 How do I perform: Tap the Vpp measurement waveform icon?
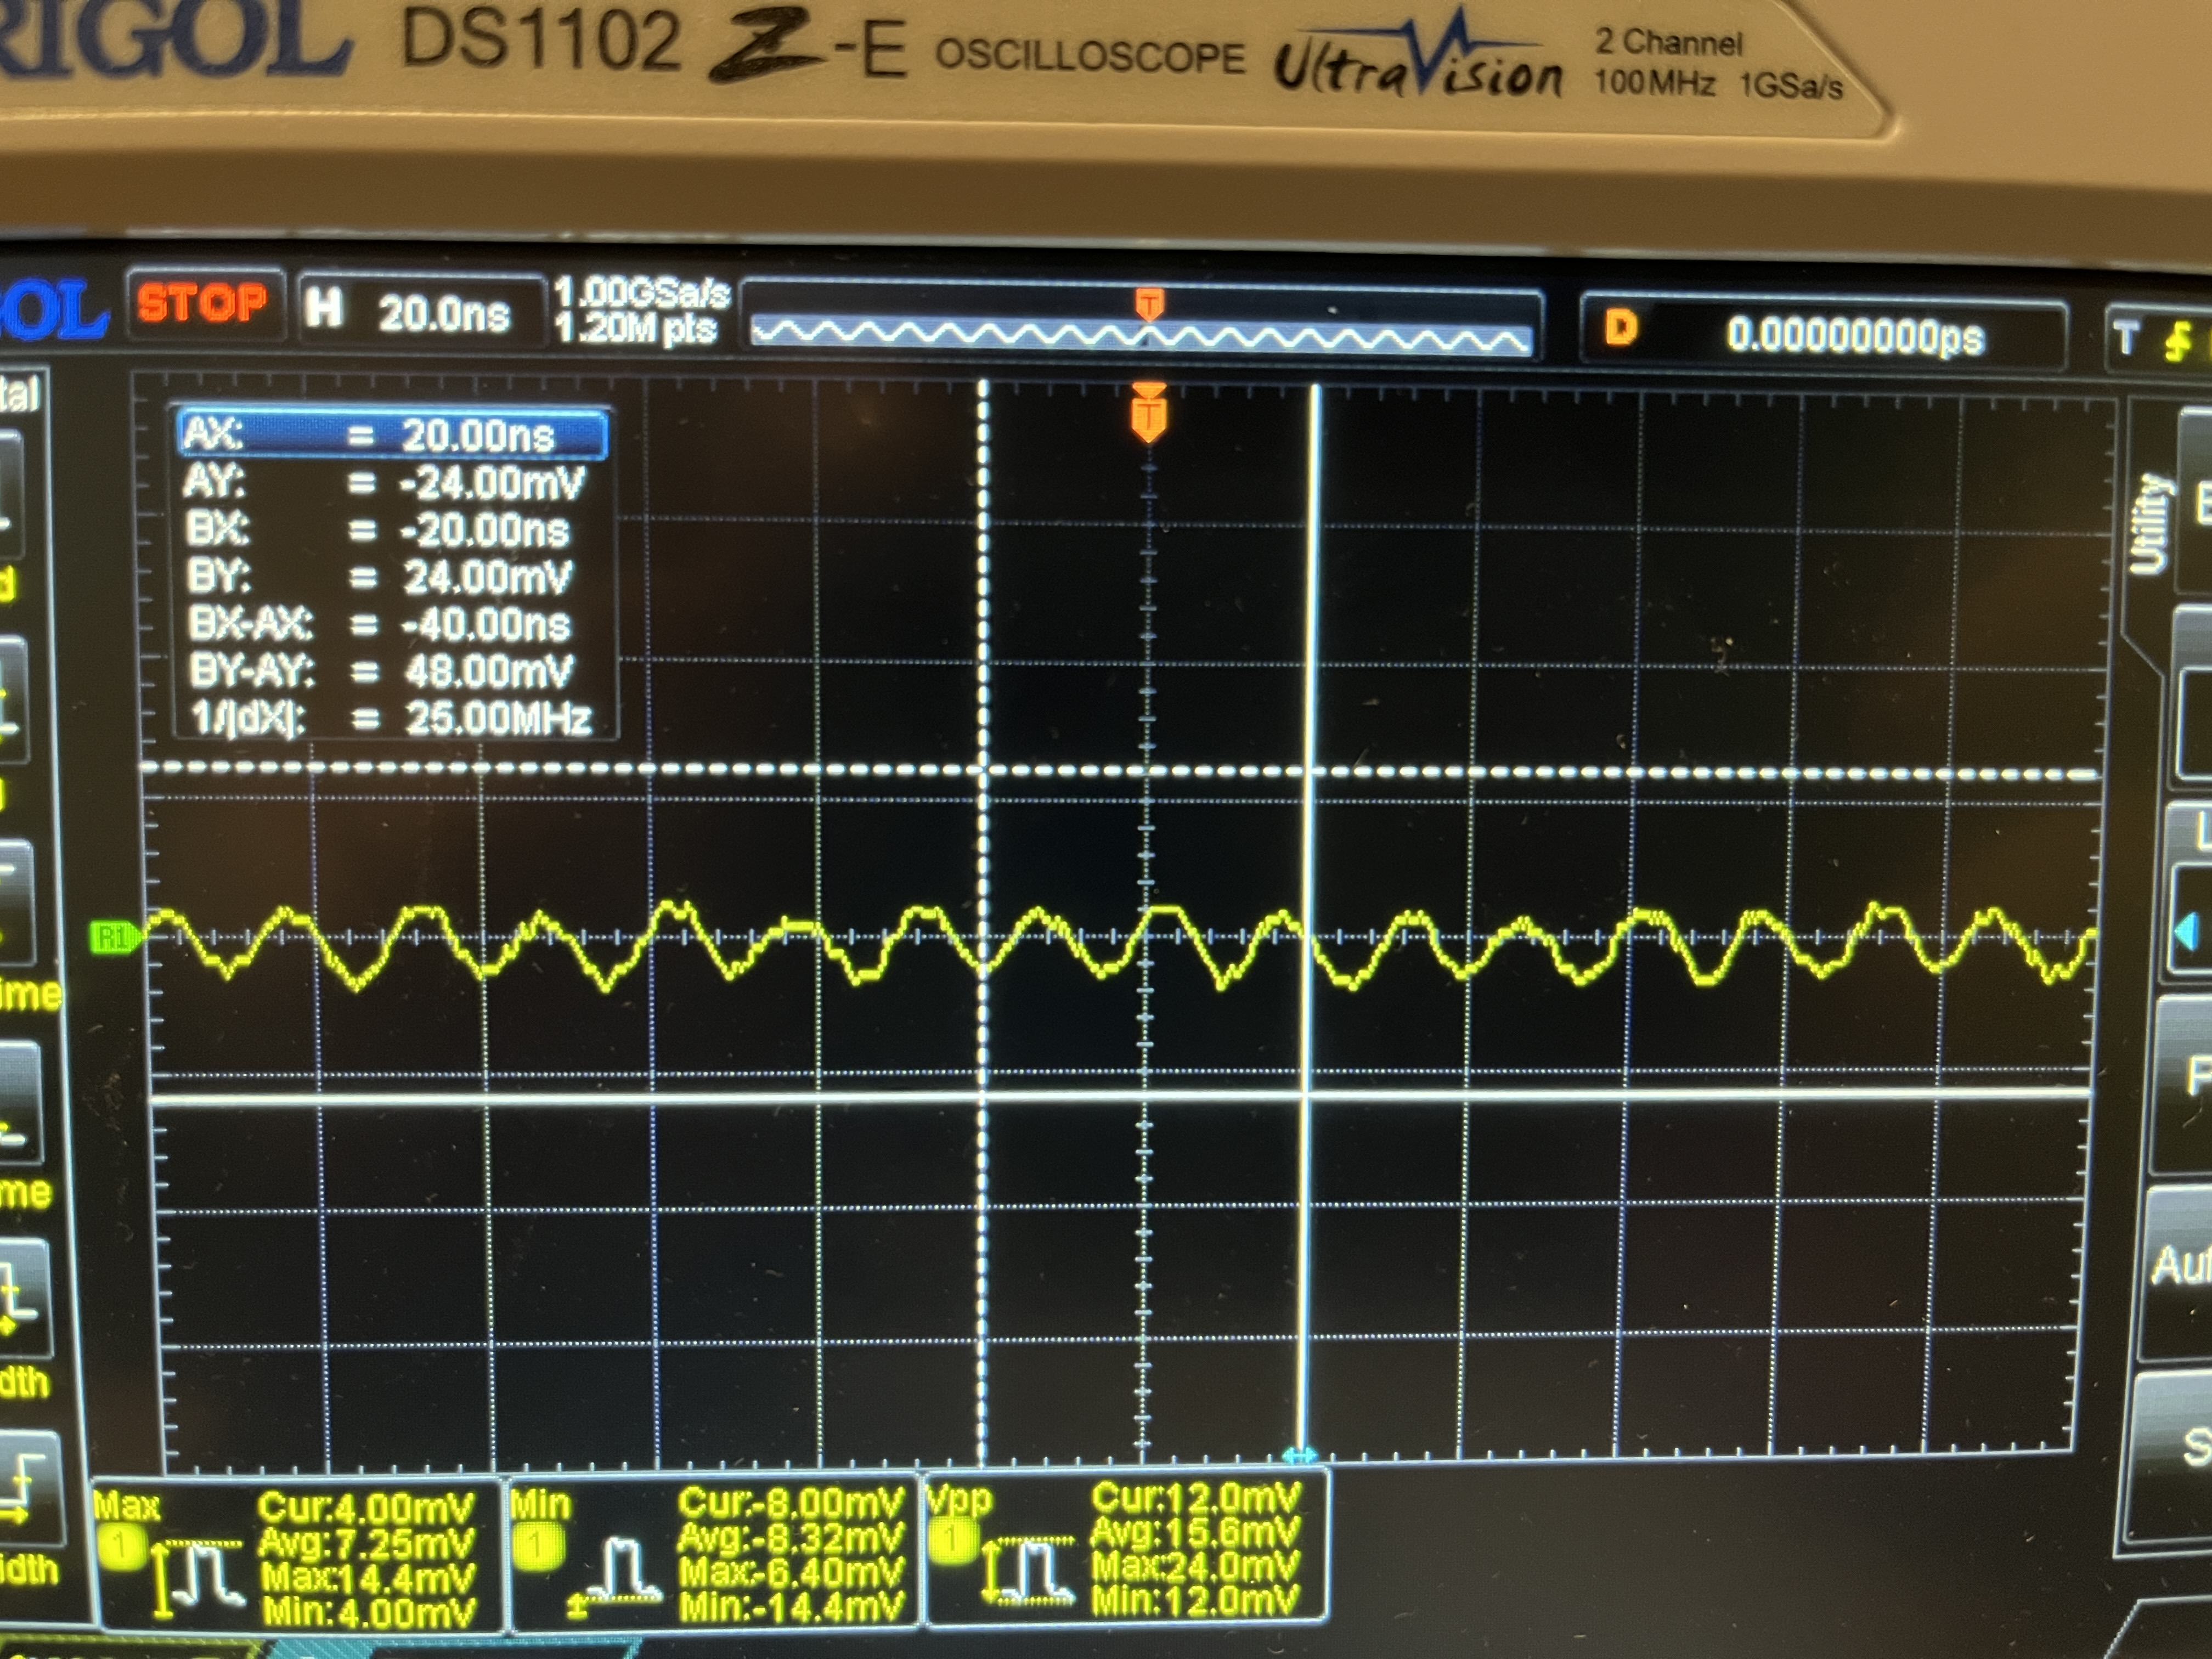click(1029, 1570)
